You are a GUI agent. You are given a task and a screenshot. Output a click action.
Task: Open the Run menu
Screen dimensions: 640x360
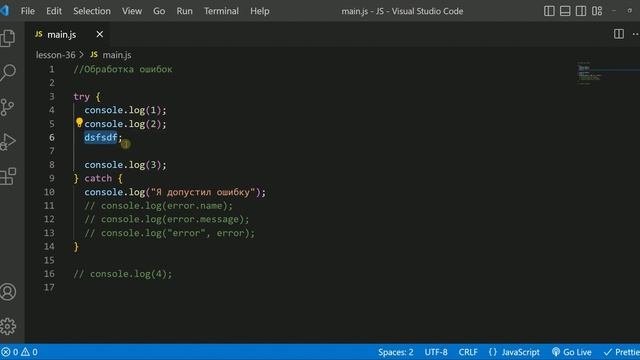point(184,11)
